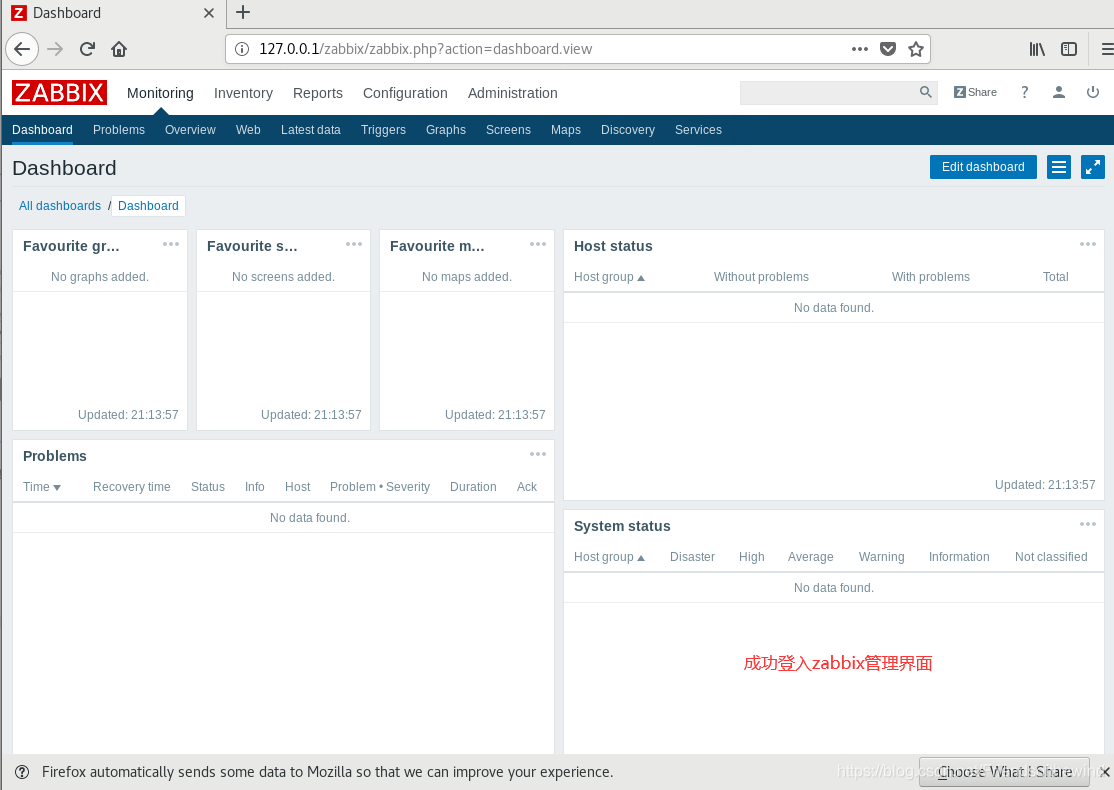
Task: Open the Firefox hamburger menu
Action: [1107, 49]
